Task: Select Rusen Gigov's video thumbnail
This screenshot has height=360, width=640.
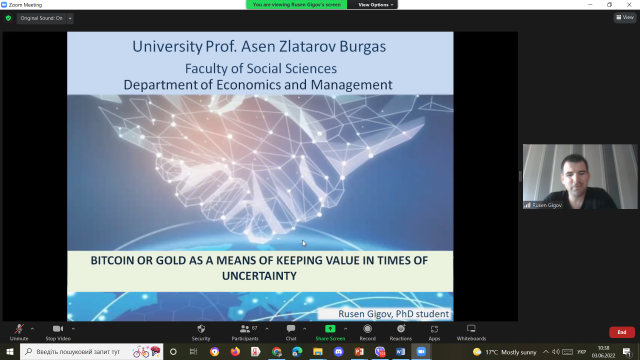Action: pyautogui.click(x=580, y=176)
